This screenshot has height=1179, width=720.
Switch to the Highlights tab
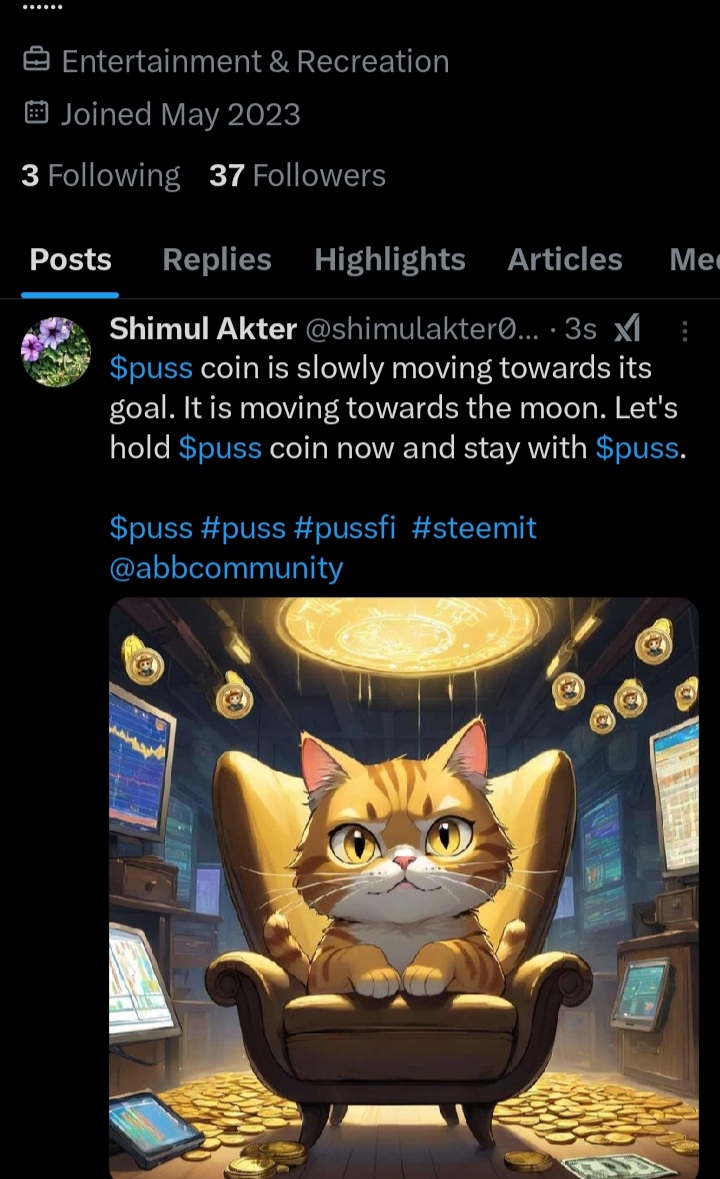[x=389, y=259]
